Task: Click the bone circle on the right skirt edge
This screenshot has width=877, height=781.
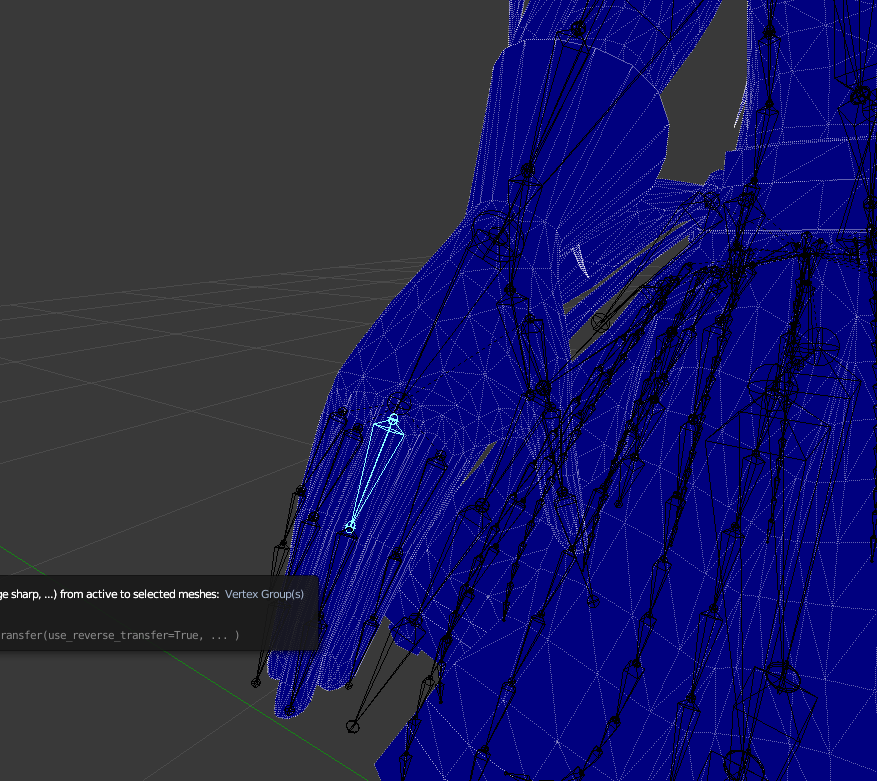Action: 821,341
